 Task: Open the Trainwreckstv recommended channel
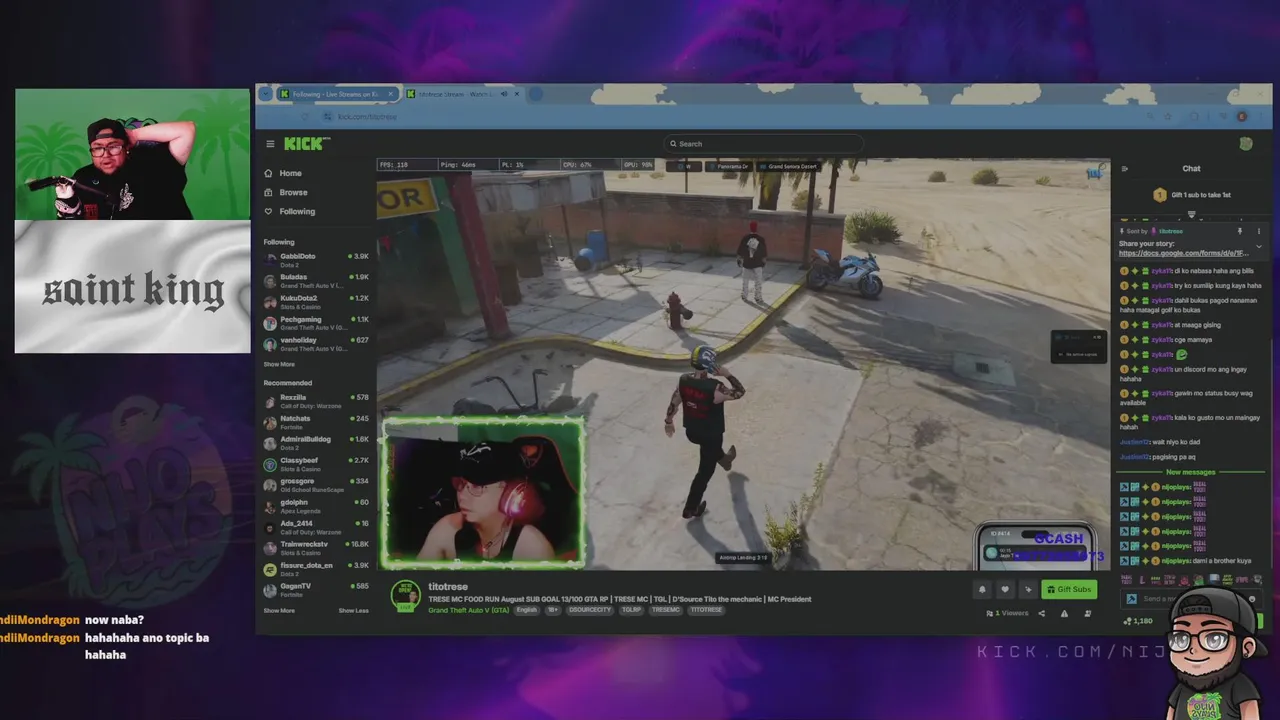(x=316, y=547)
